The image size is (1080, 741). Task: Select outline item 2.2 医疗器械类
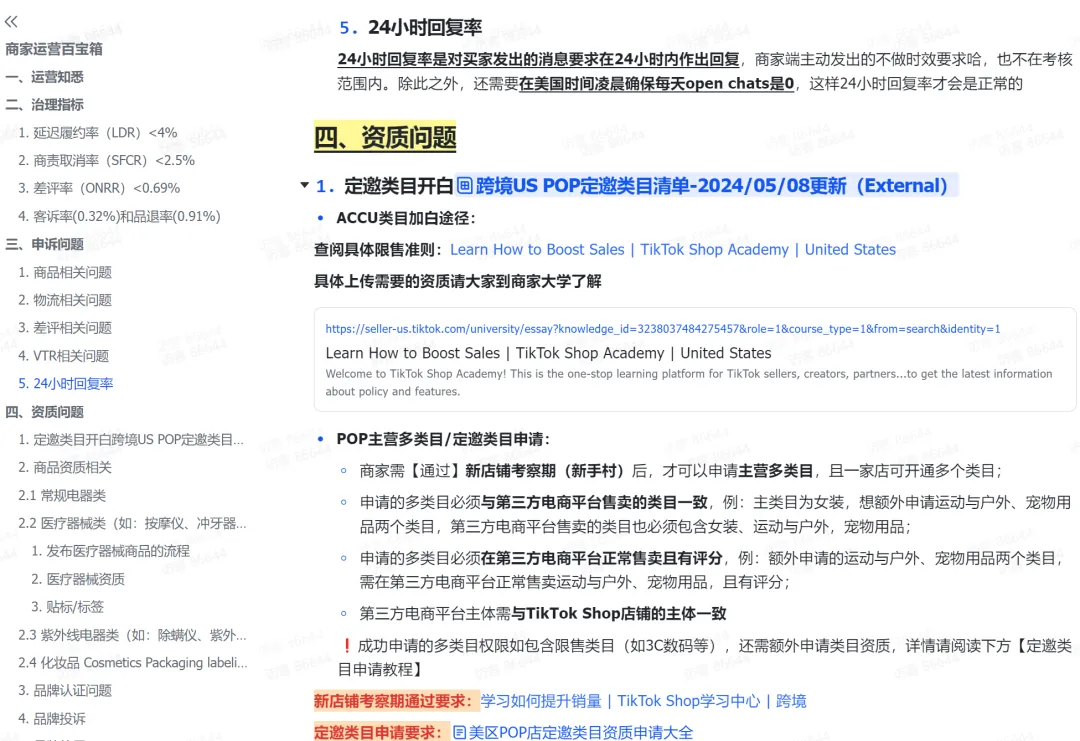(132, 523)
